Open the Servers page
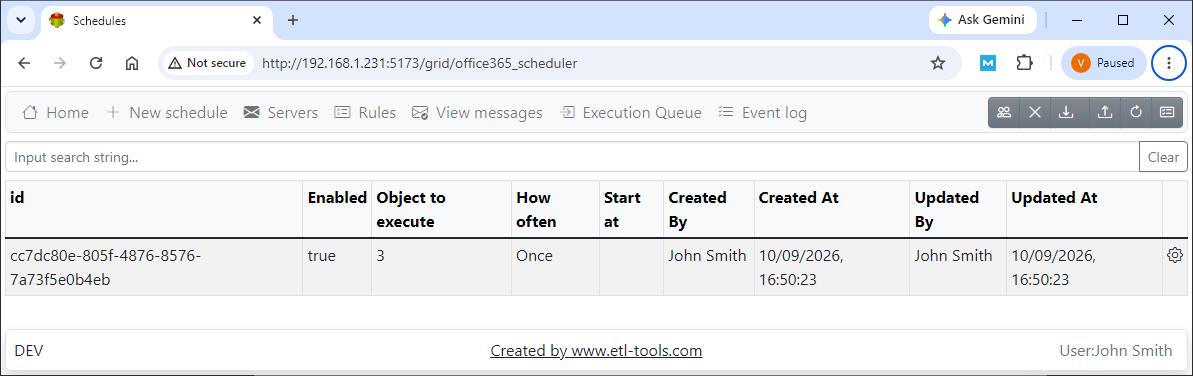This screenshot has height=376, width=1193. pos(281,113)
